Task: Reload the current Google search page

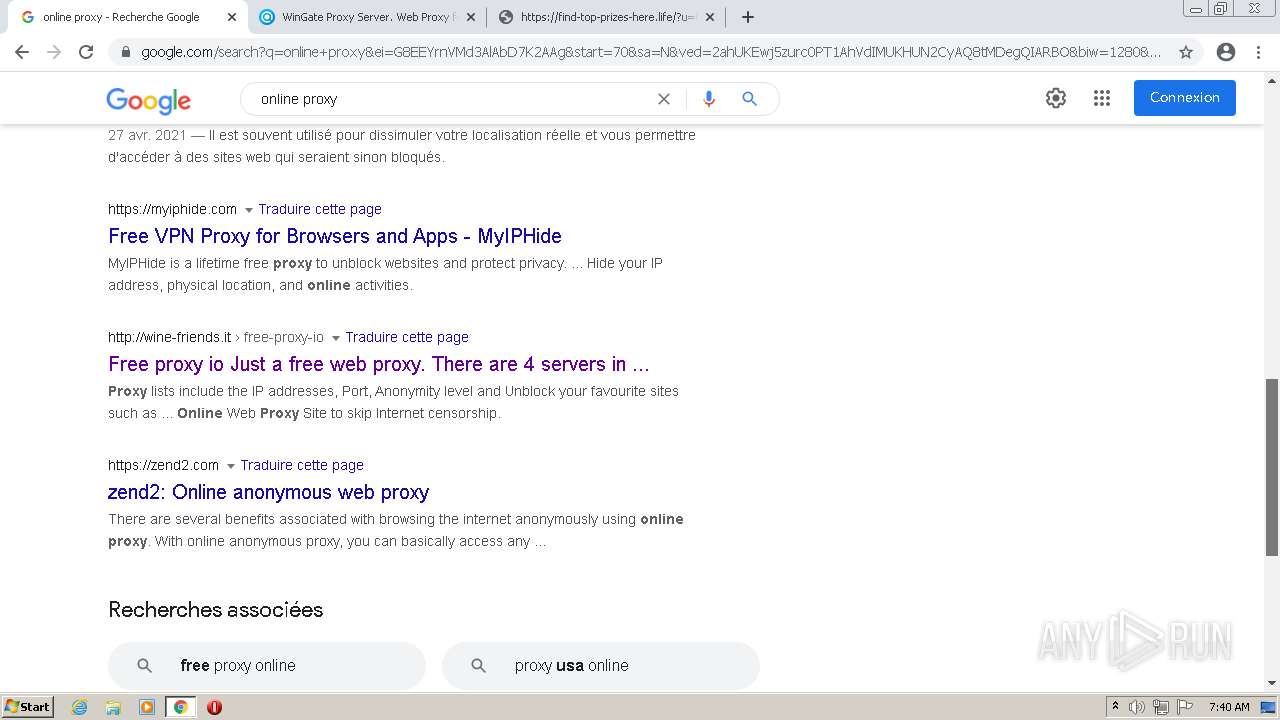Action: [86, 52]
